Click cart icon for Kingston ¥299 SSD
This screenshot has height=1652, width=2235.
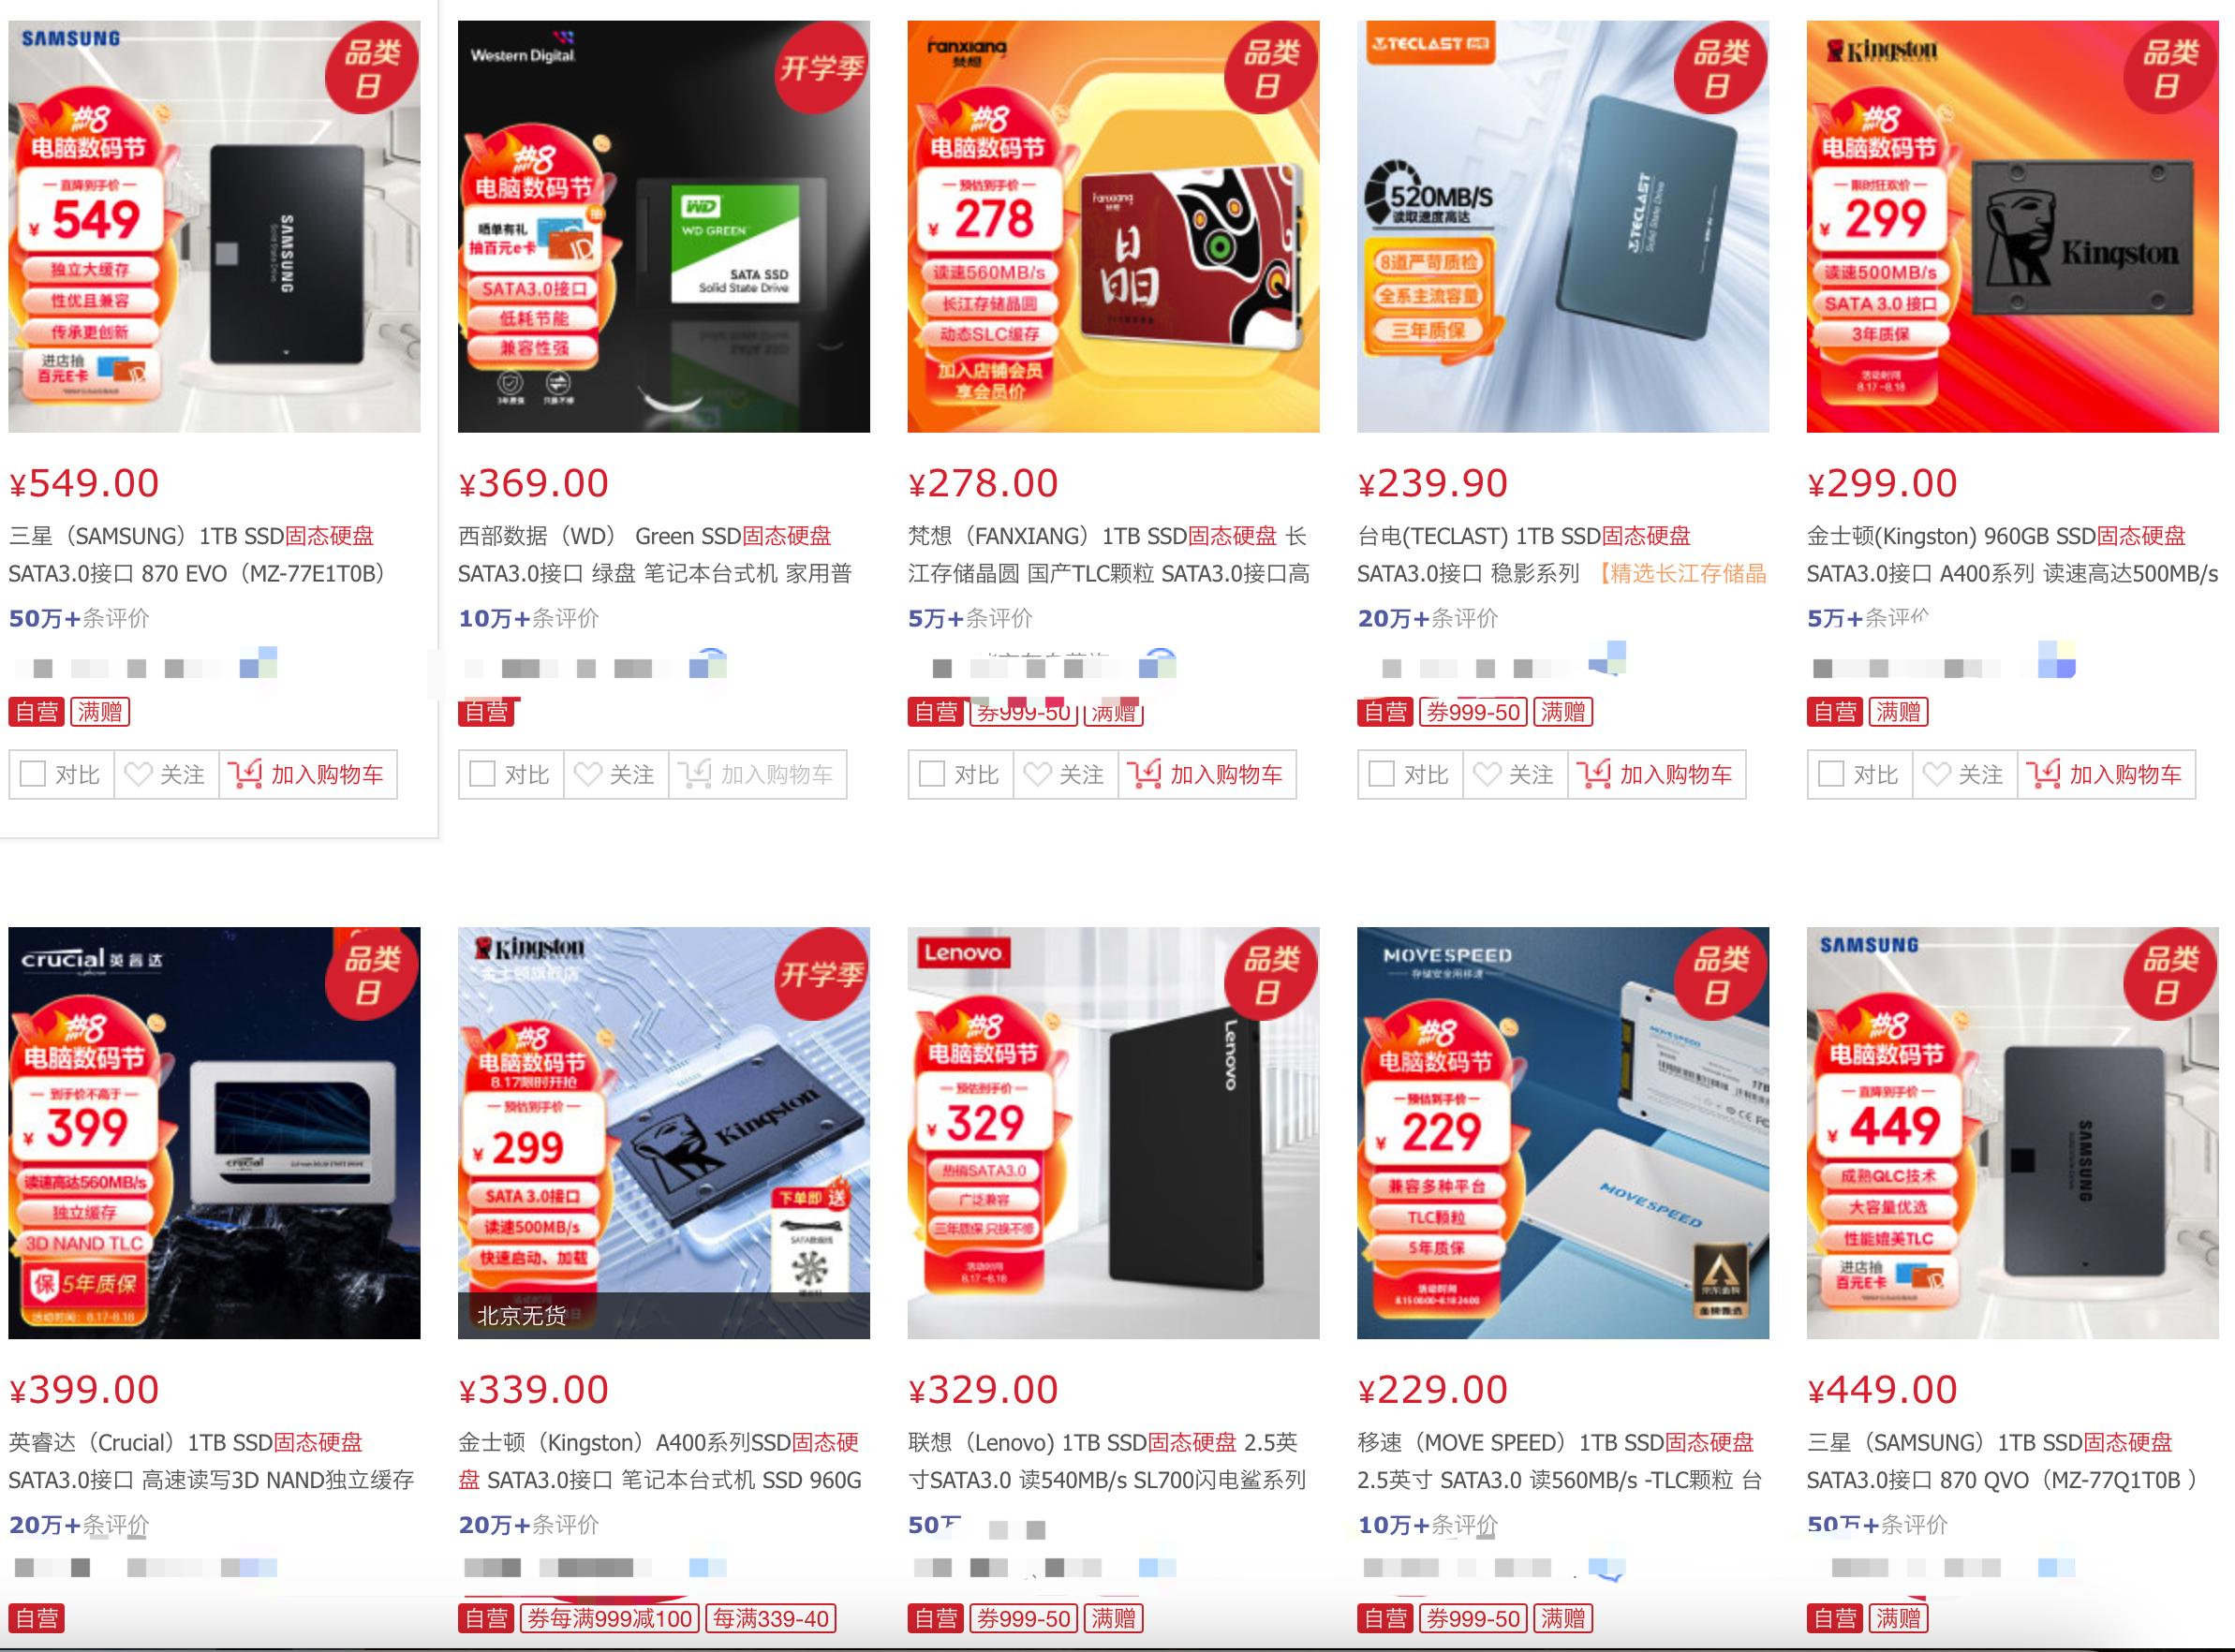click(2044, 774)
